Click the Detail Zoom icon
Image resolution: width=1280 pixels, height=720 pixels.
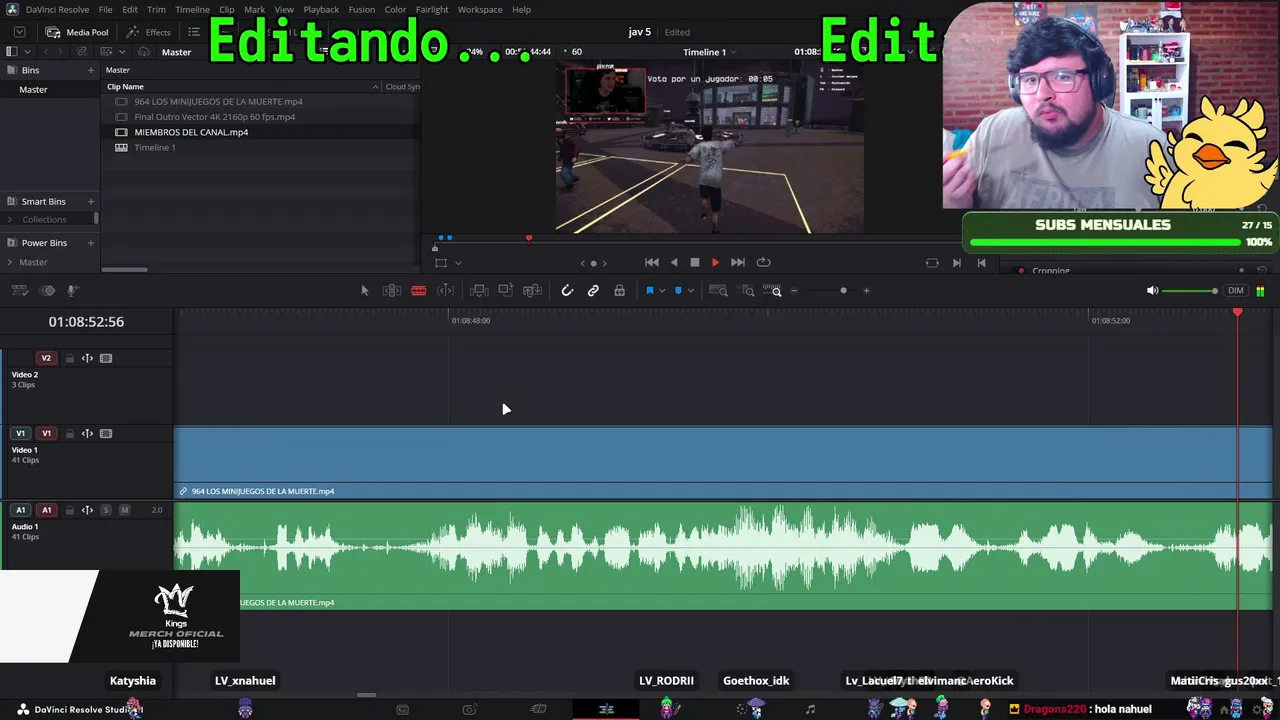(748, 291)
